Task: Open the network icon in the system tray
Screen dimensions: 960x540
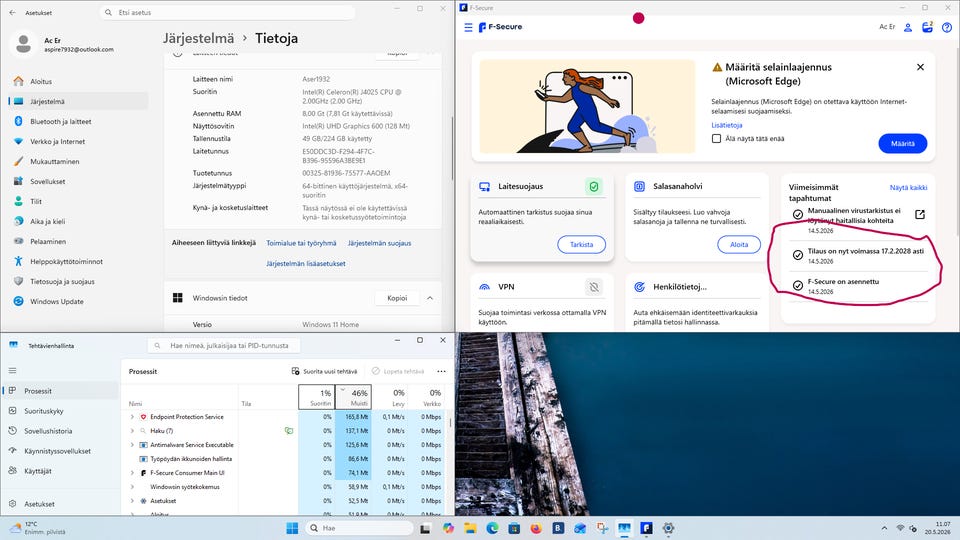Action: point(900,528)
